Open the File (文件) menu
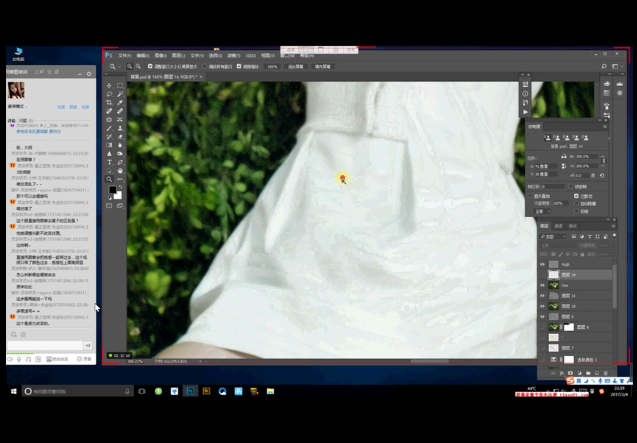This screenshot has width=637, height=443. [x=124, y=56]
